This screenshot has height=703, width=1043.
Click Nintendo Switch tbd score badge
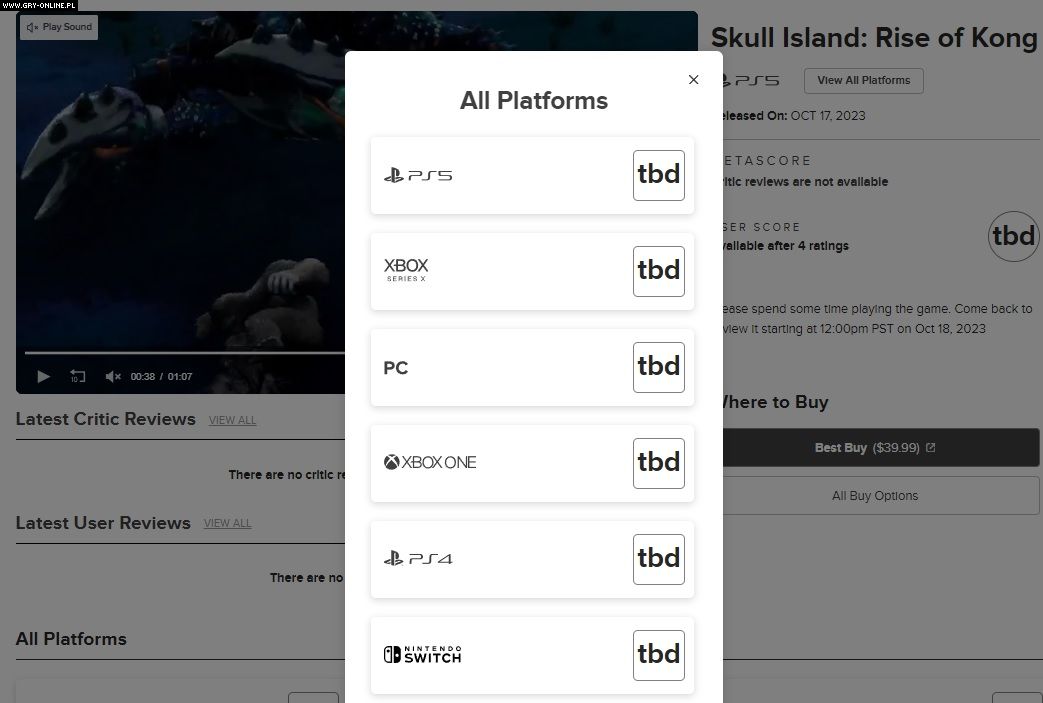(658, 655)
